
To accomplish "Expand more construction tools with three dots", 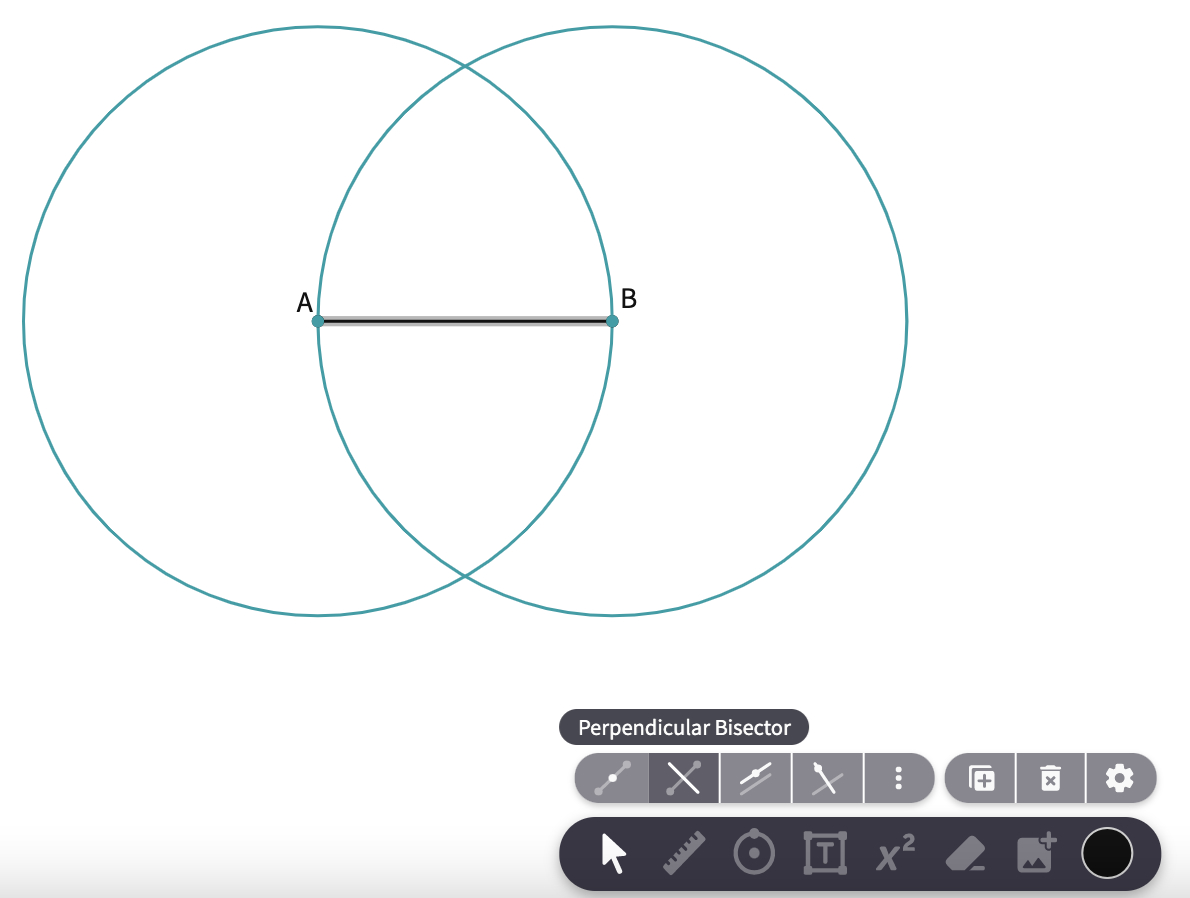I will 899,778.
